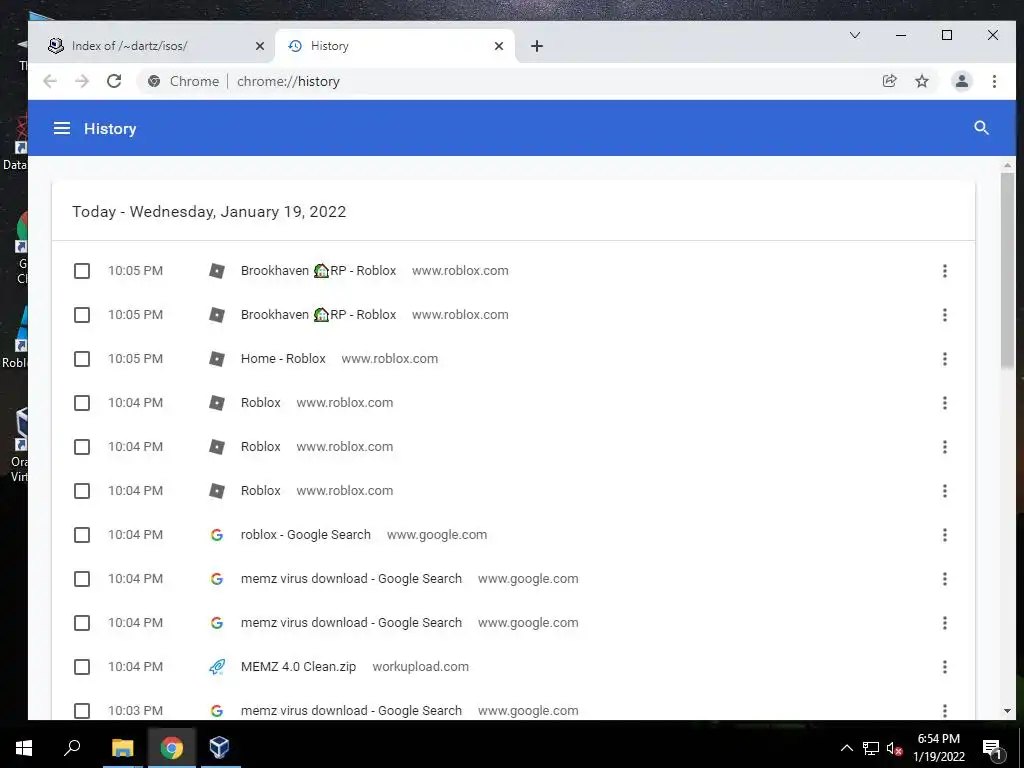The height and width of the screenshot is (768, 1024).
Task: Select the 10:03 PM memz virus download checkbox
Action: click(x=82, y=711)
